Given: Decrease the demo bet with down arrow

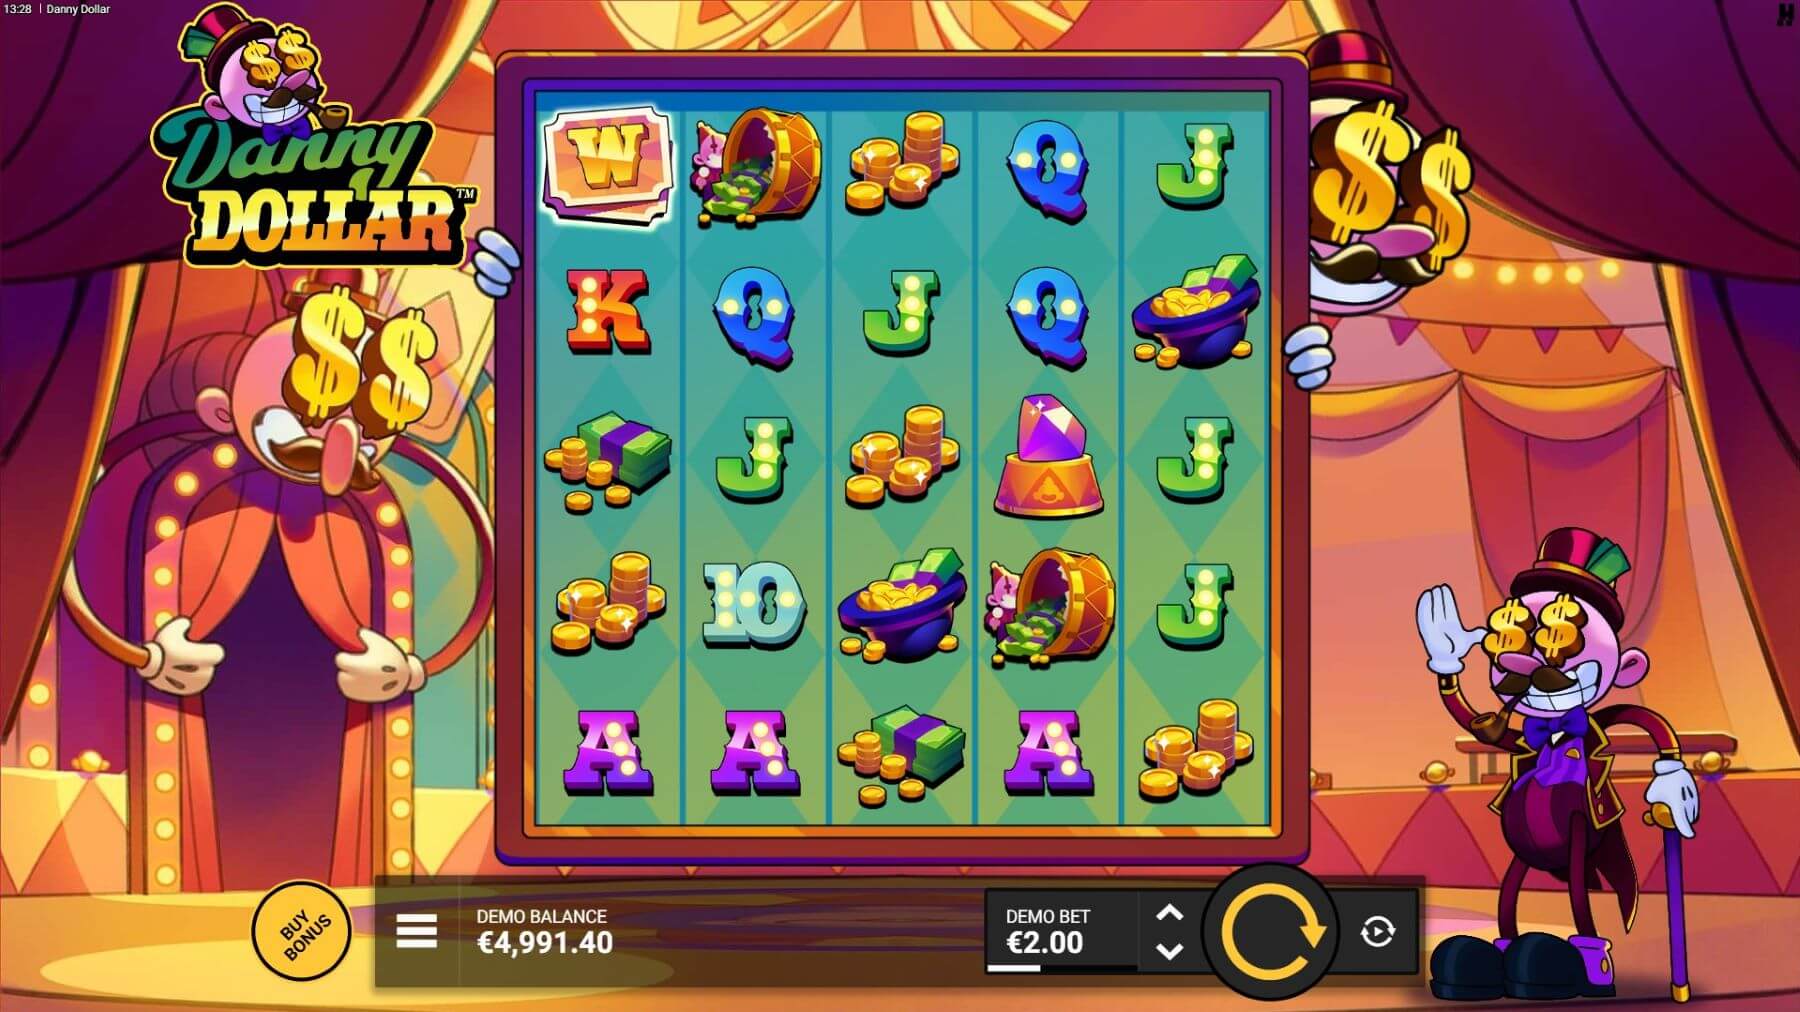Looking at the screenshot, I should tap(1169, 950).
